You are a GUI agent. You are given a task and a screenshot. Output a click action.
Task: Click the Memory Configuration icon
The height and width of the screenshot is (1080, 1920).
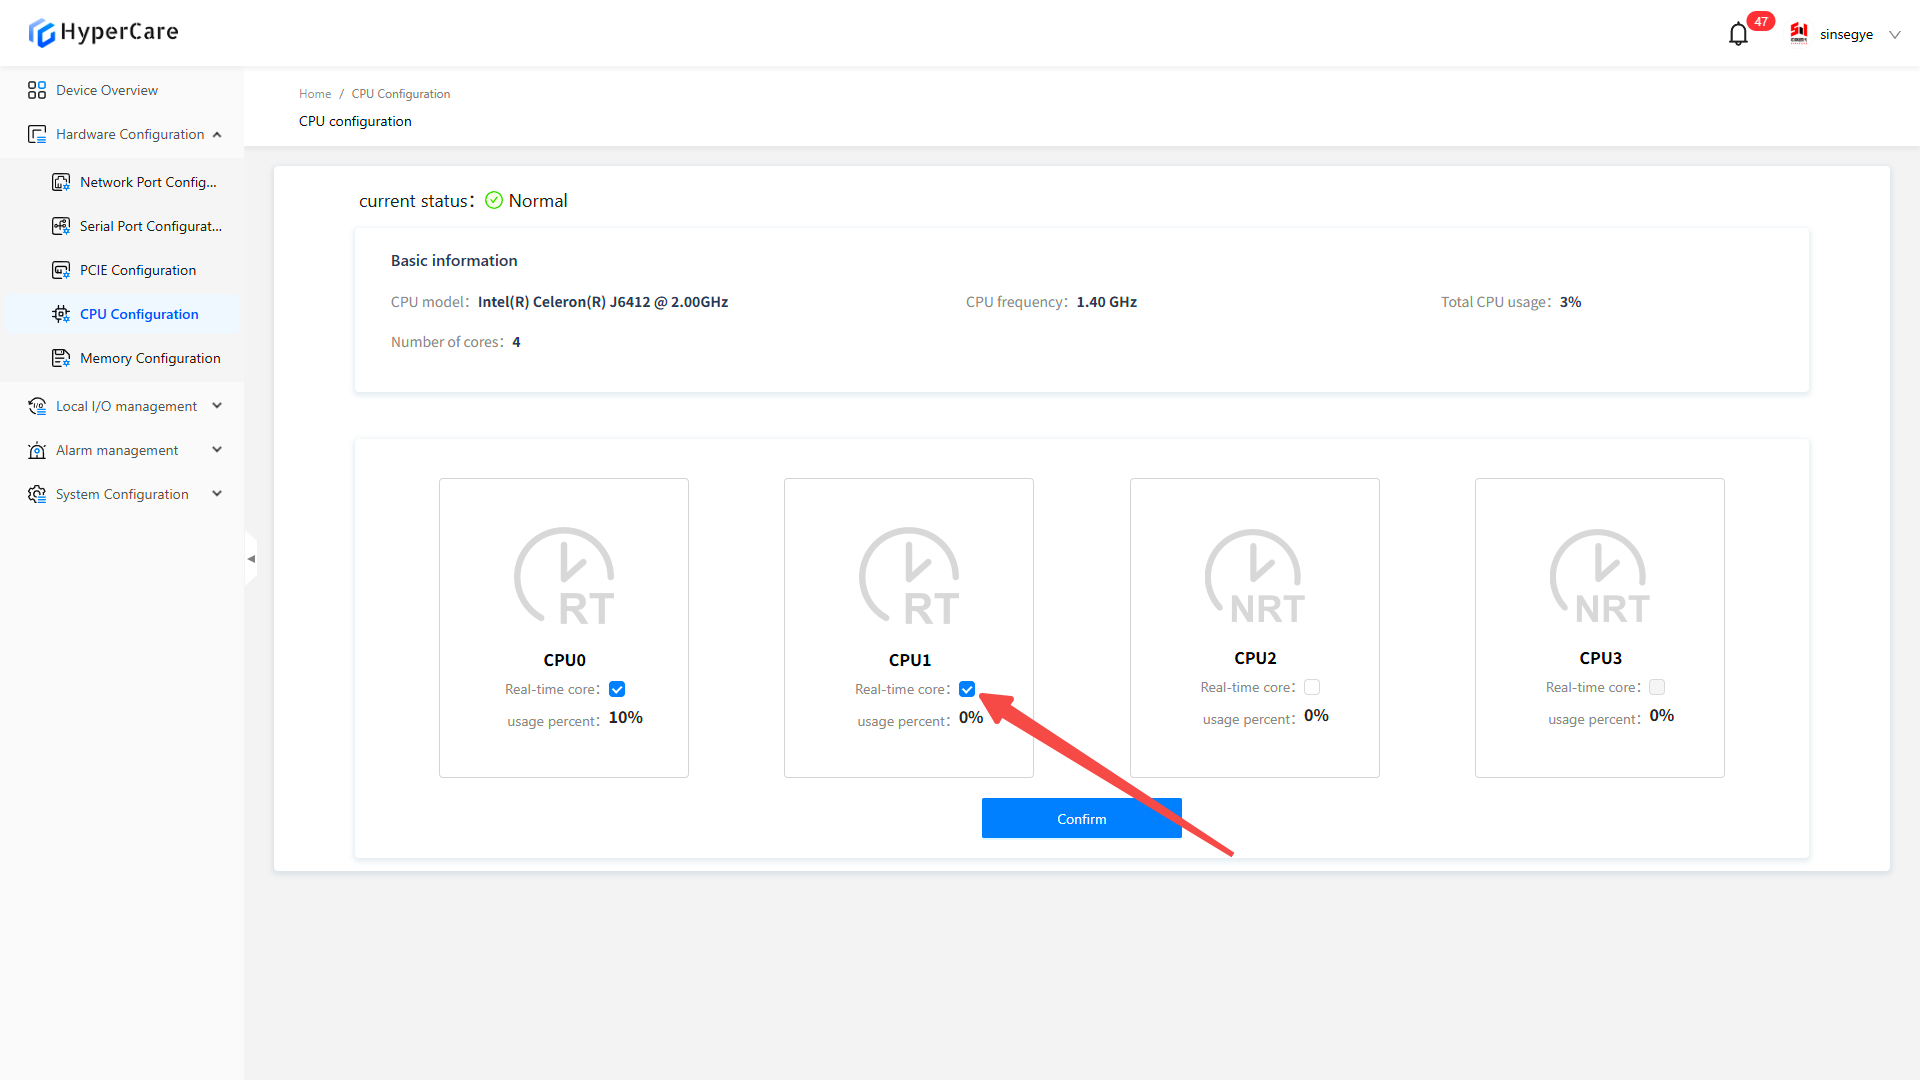pos(61,358)
